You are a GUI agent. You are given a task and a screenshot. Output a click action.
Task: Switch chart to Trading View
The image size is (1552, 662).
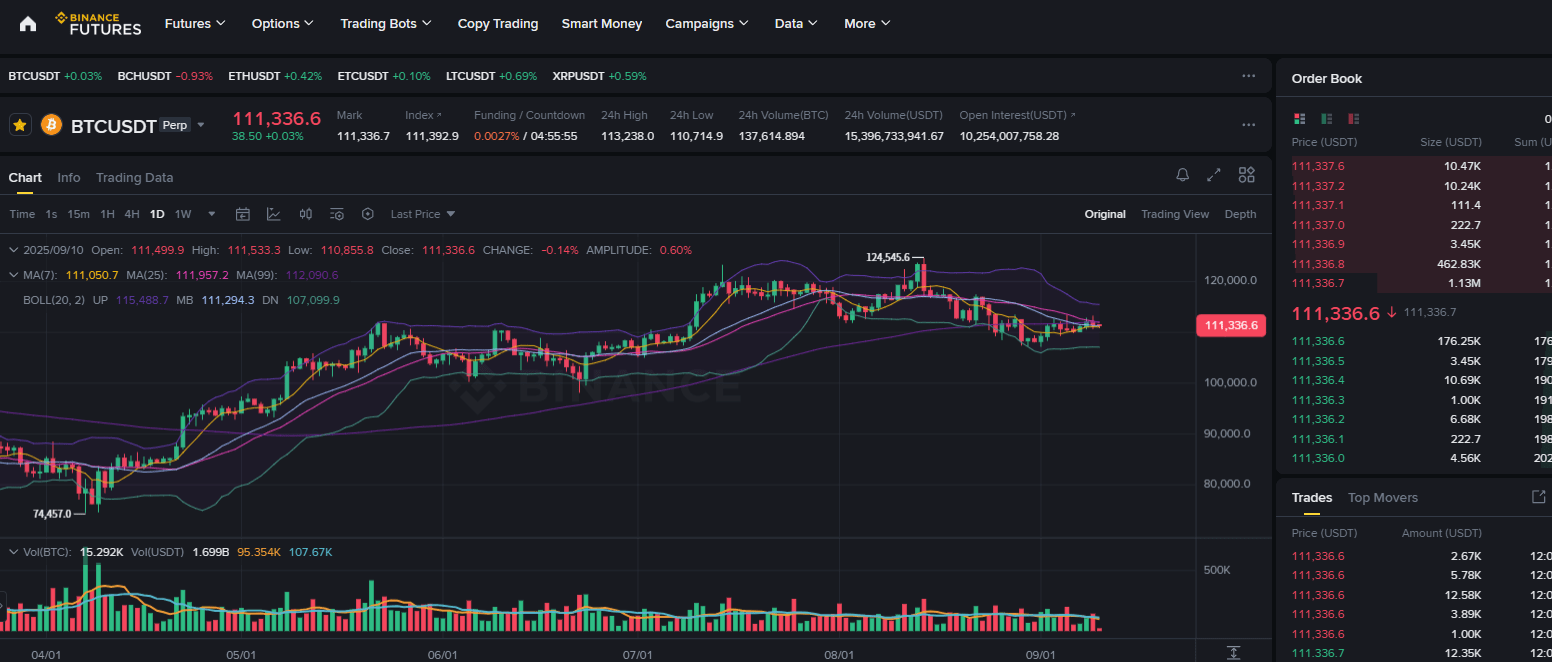click(x=1175, y=214)
